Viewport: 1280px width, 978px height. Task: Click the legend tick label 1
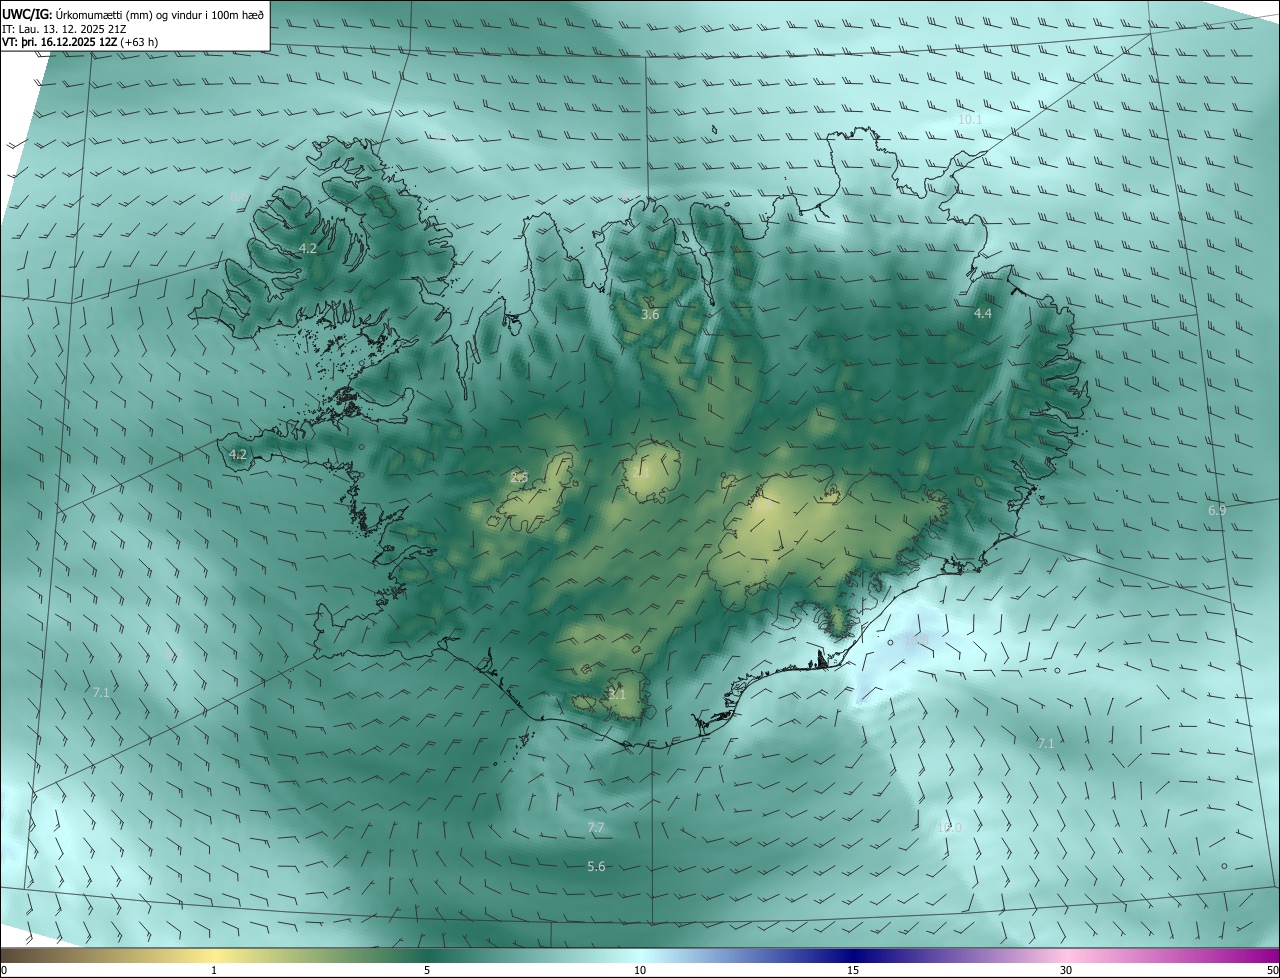[214, 971]
